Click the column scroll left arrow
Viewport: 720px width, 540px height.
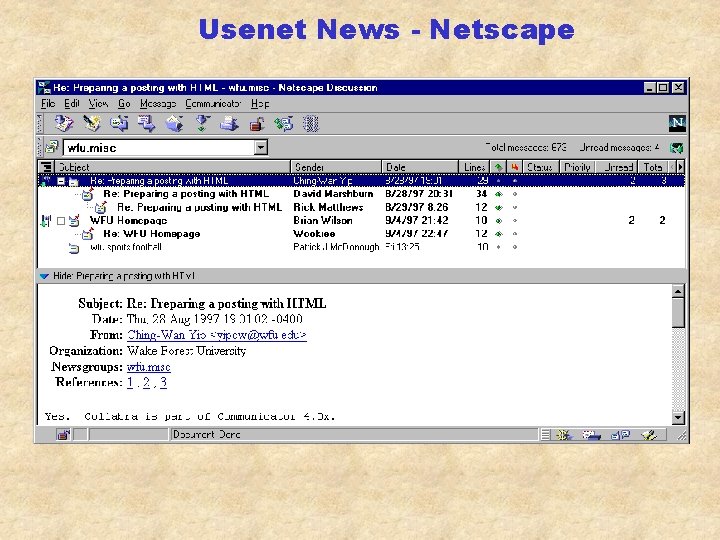pos(672,167)
